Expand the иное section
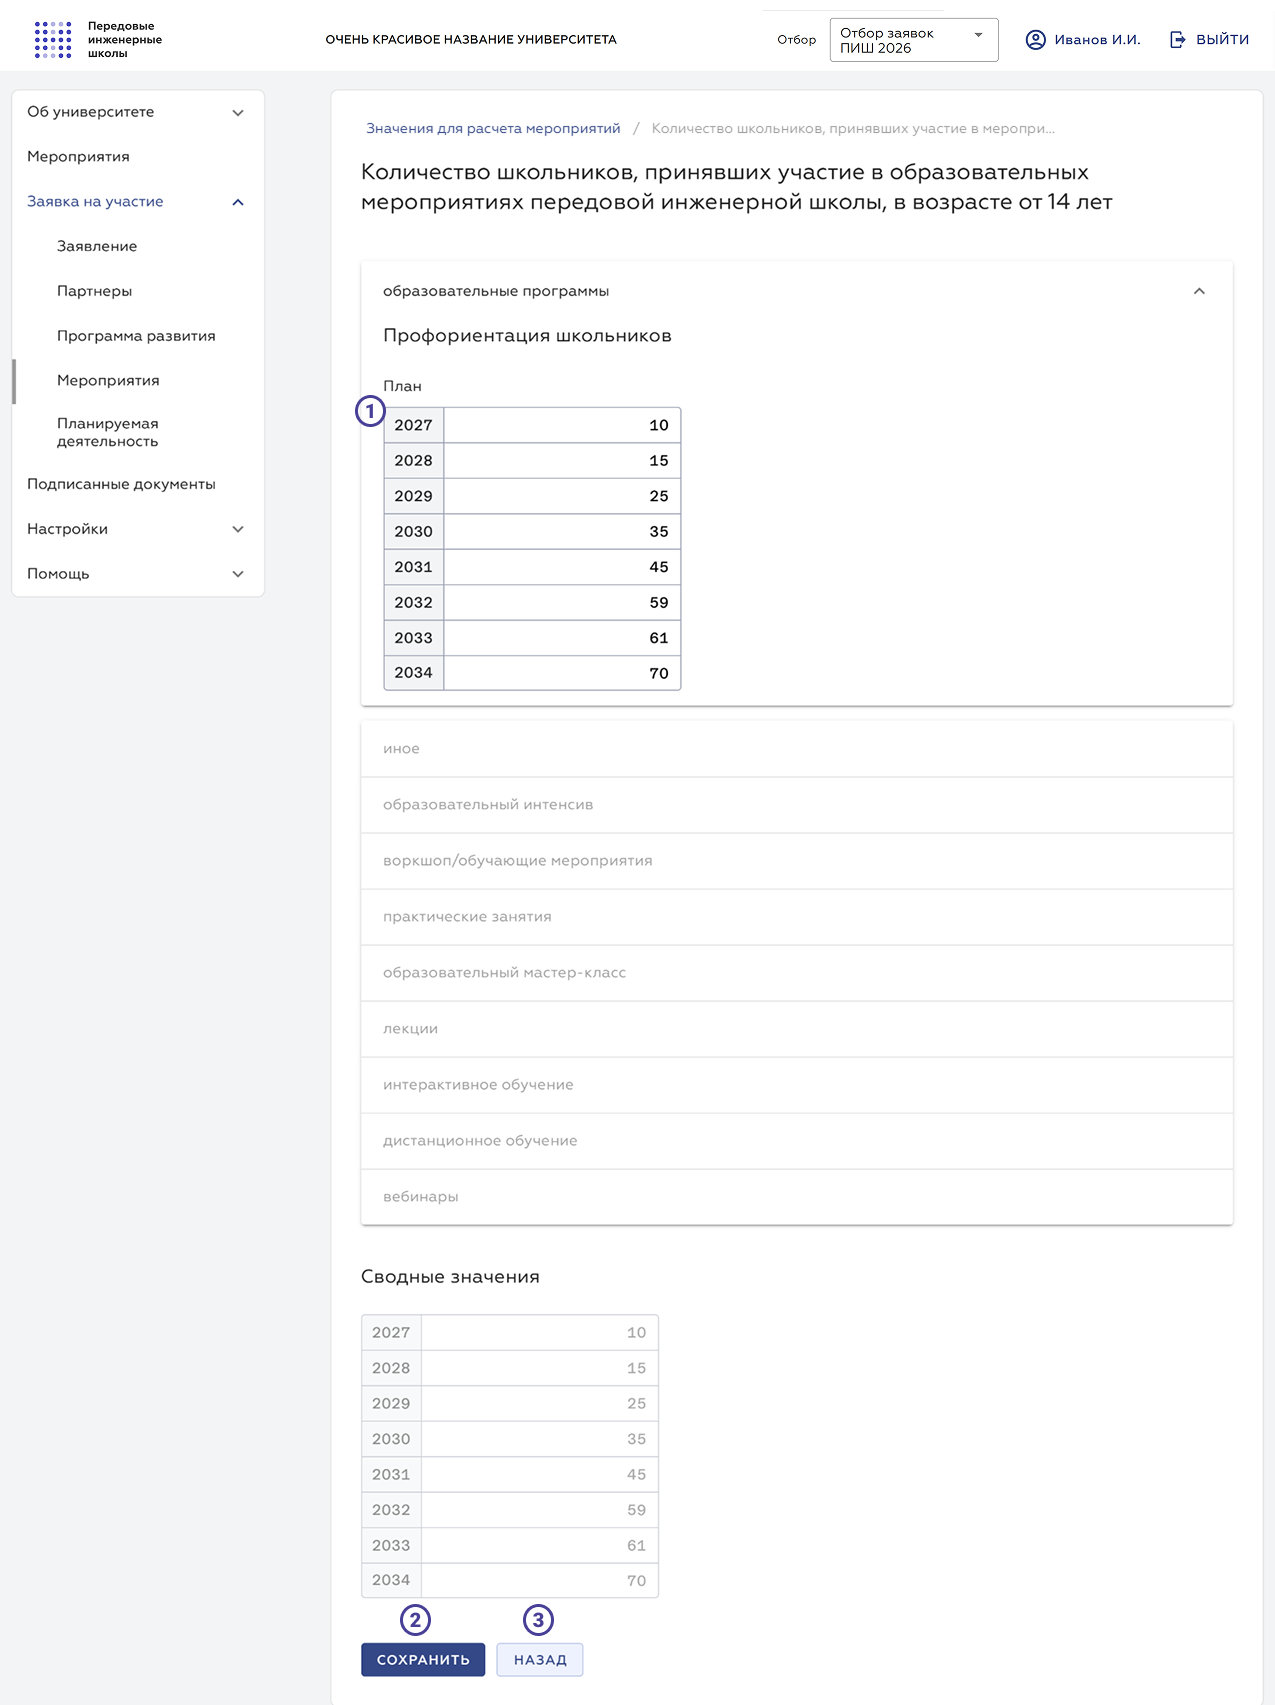 [797, 749]
